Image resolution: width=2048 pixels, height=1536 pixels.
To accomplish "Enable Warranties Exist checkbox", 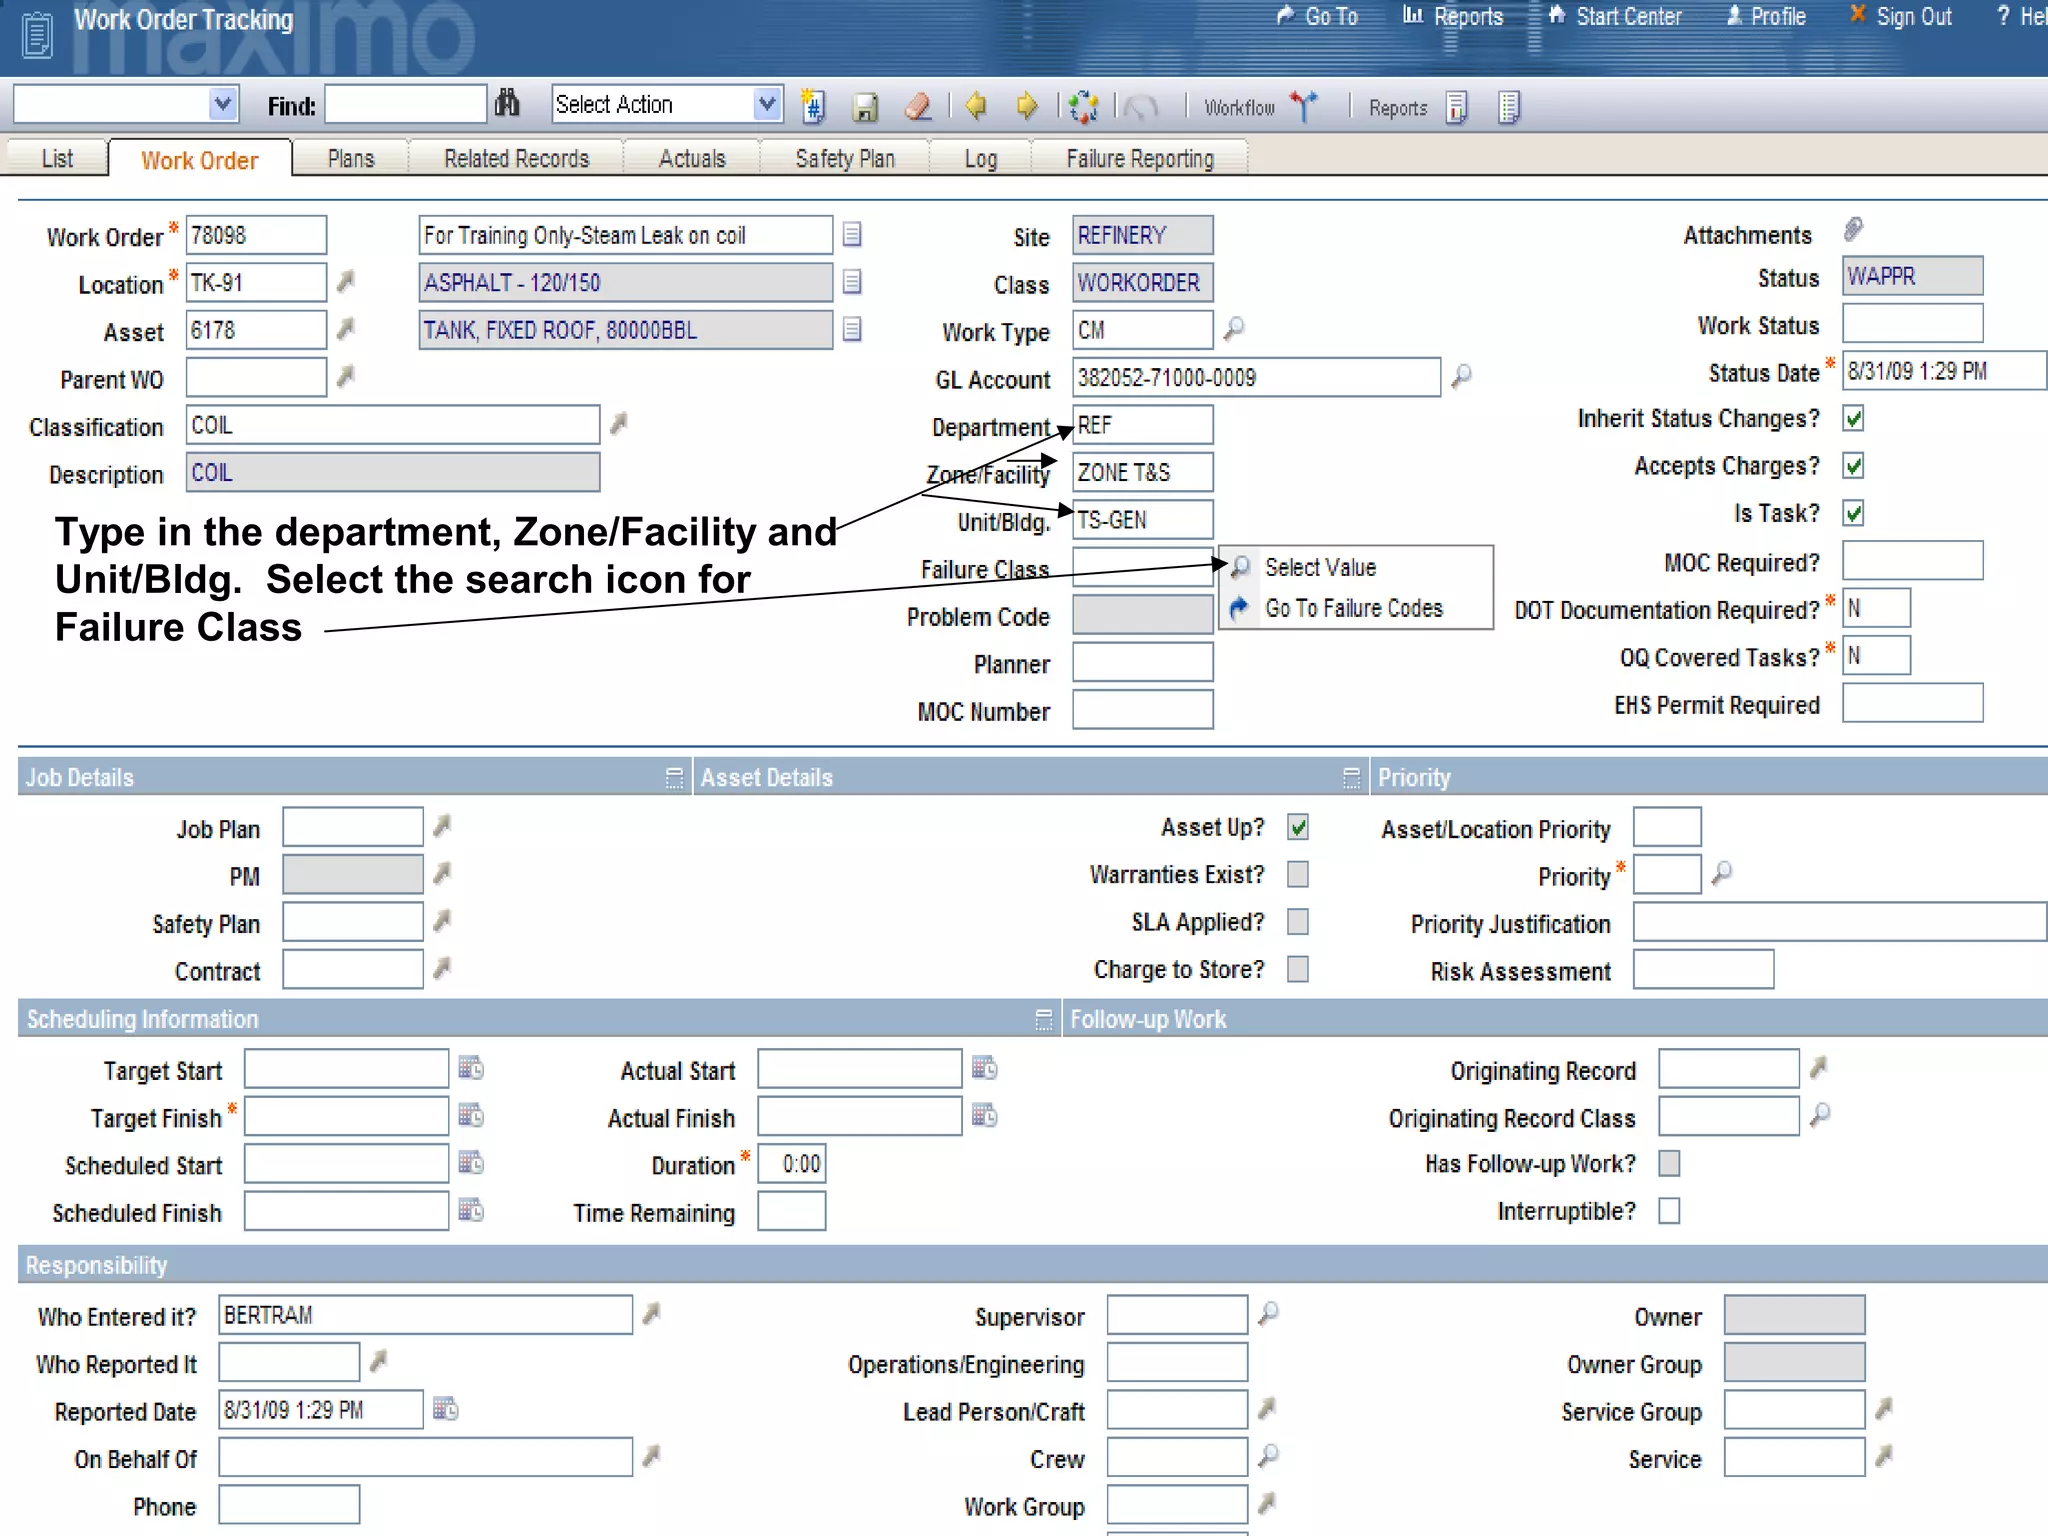I will pyautogui.click(x=1298, y=874).
